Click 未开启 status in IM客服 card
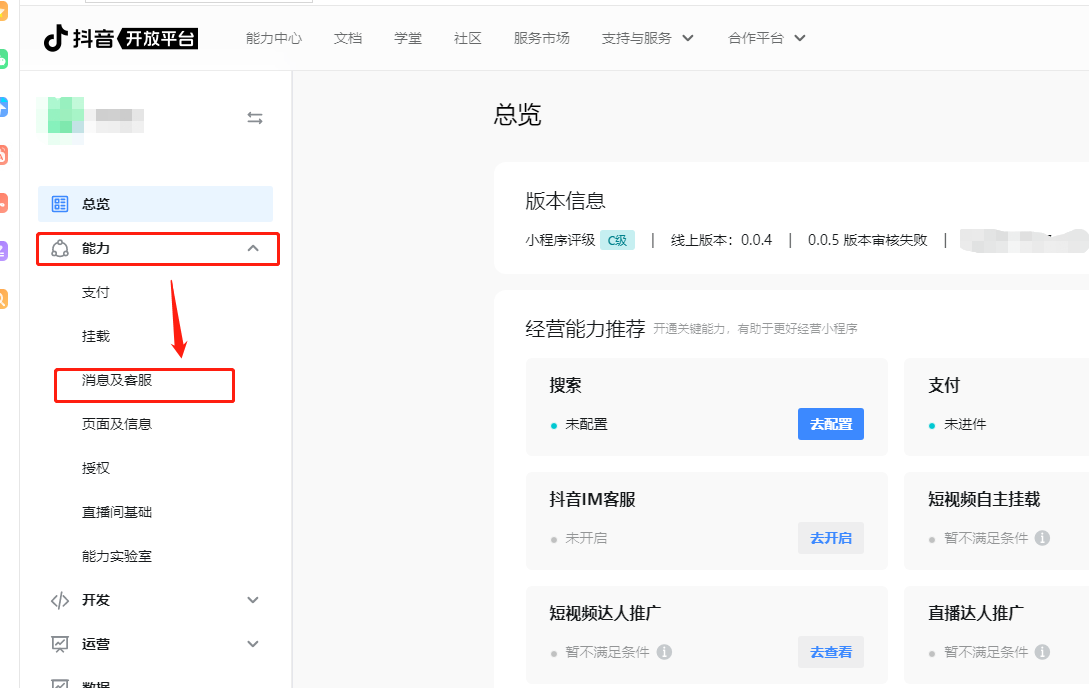Screen dimensions: 1089x688 pyautogui.click(x=586, y=538)
